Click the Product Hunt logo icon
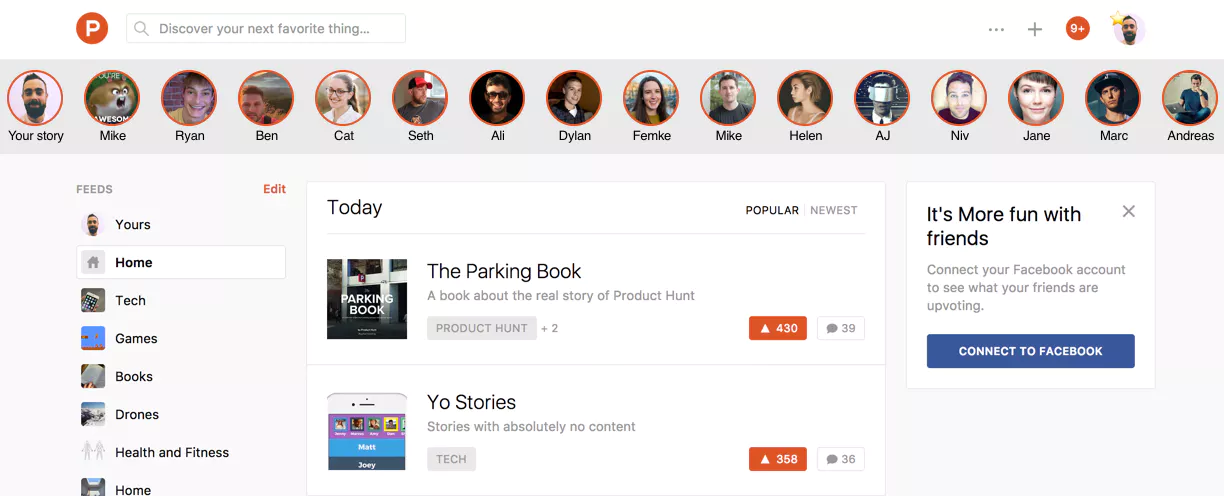The width and height of the screenshot is (1224, 496). 92,28
